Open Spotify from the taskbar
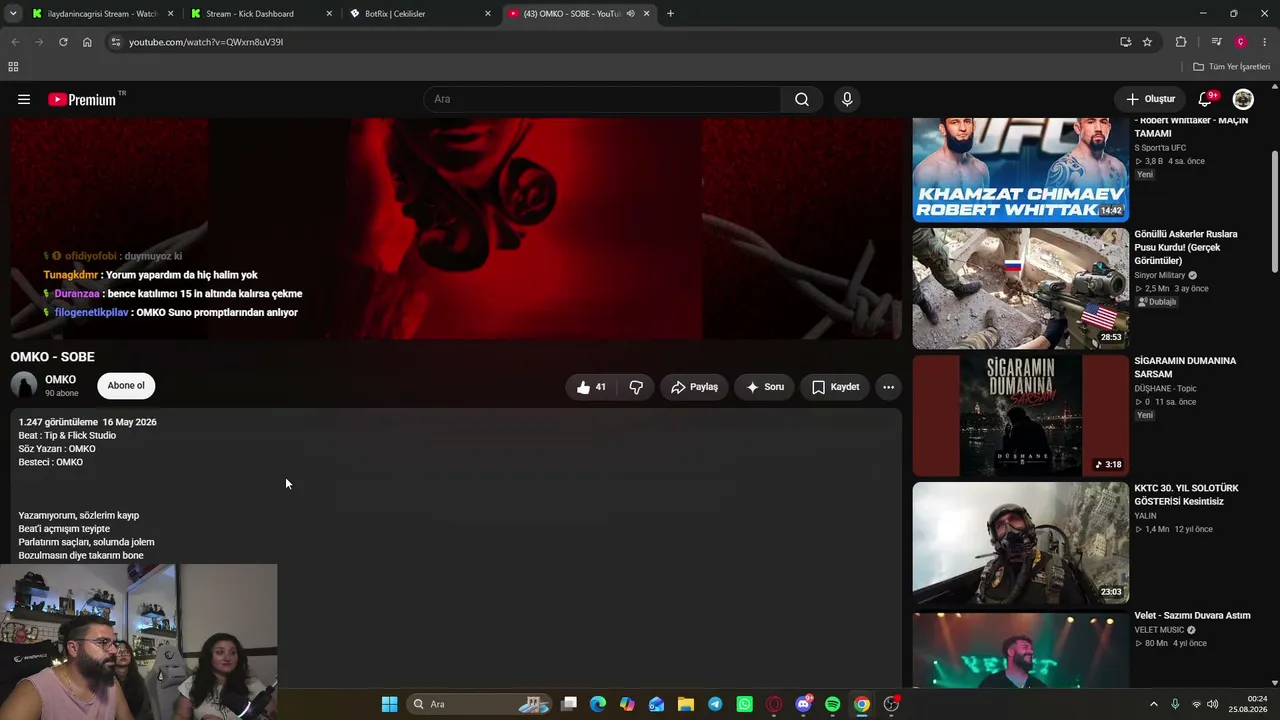 pos(833,704)
